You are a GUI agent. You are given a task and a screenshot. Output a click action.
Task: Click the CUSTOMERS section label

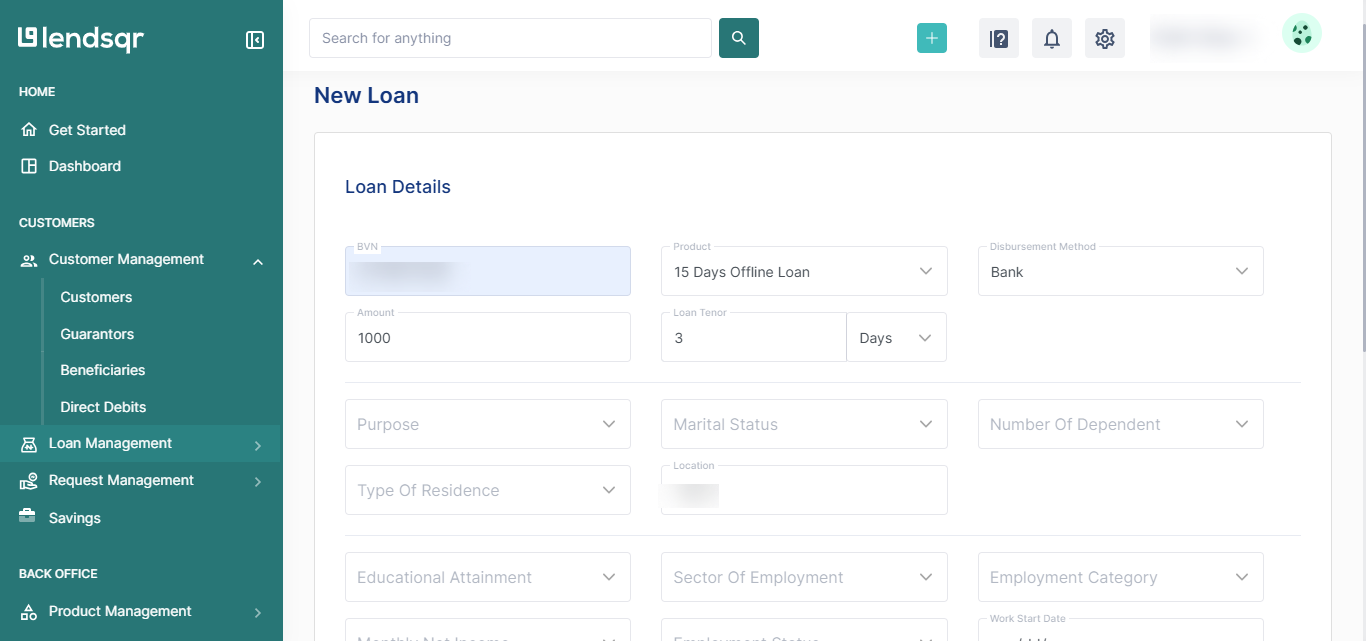[57, 223]
